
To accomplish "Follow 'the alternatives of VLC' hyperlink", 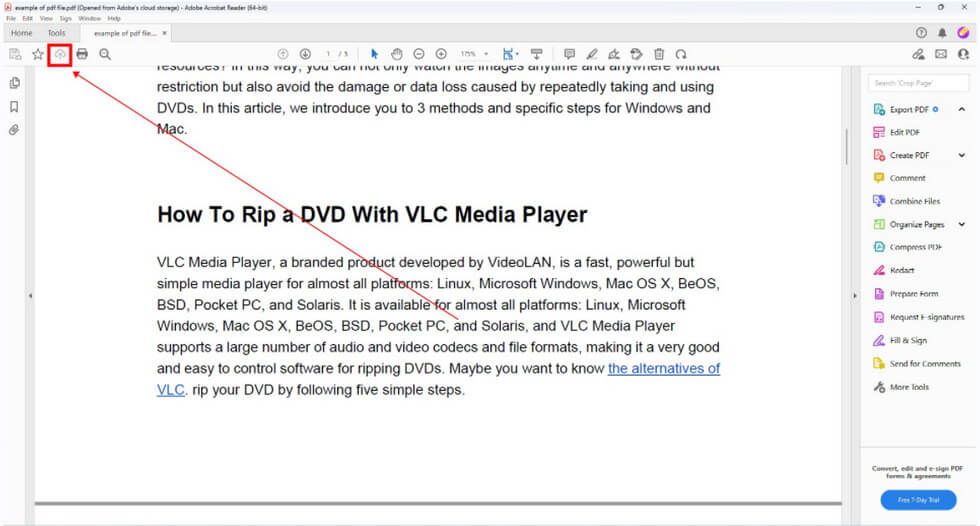I will tap(664, 369).
